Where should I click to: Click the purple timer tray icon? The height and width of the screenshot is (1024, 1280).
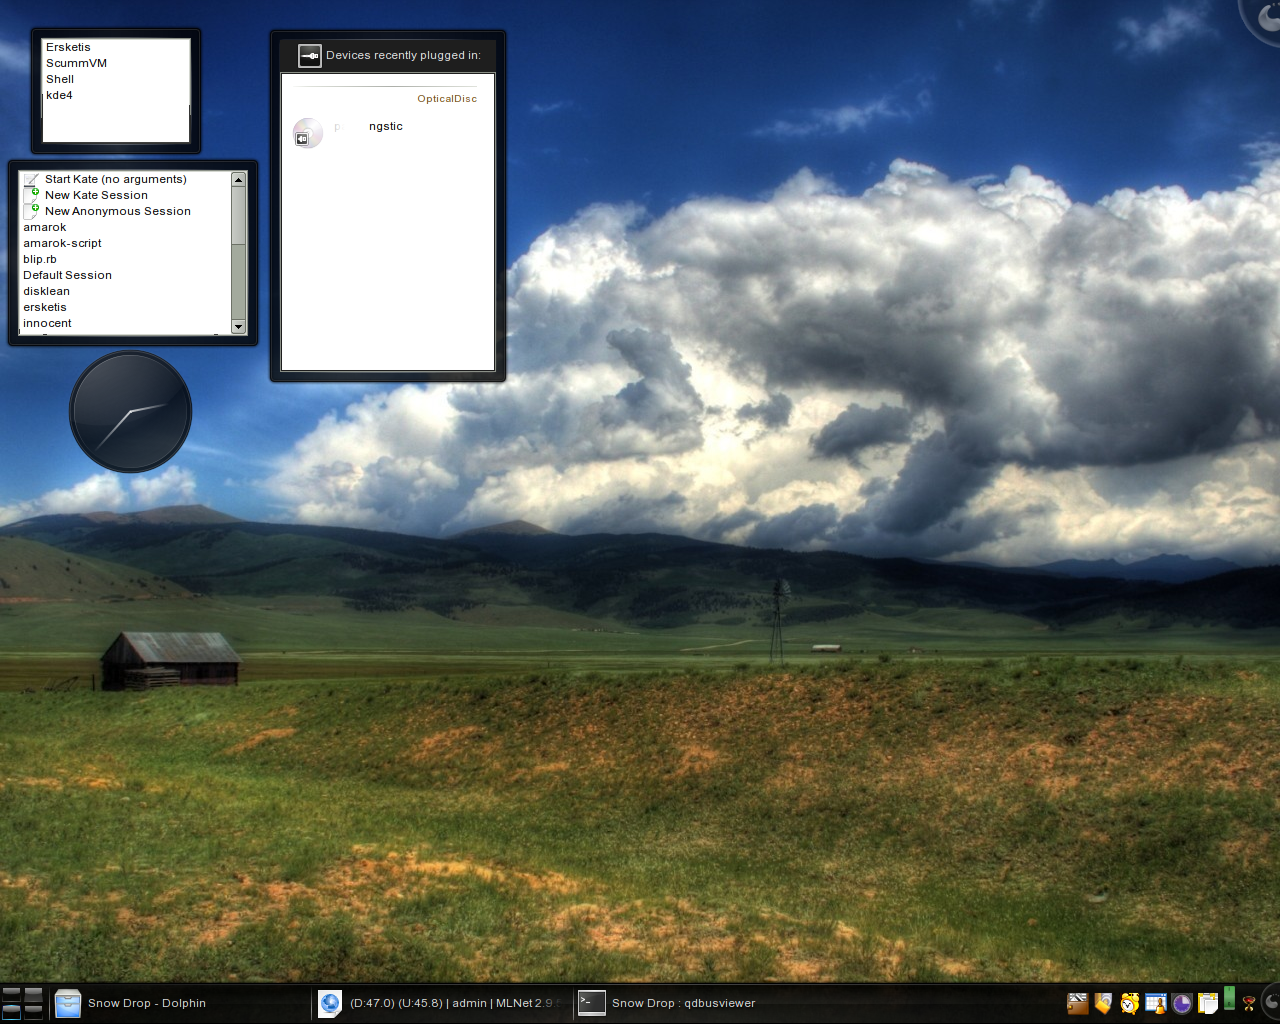point(1182,1003)
